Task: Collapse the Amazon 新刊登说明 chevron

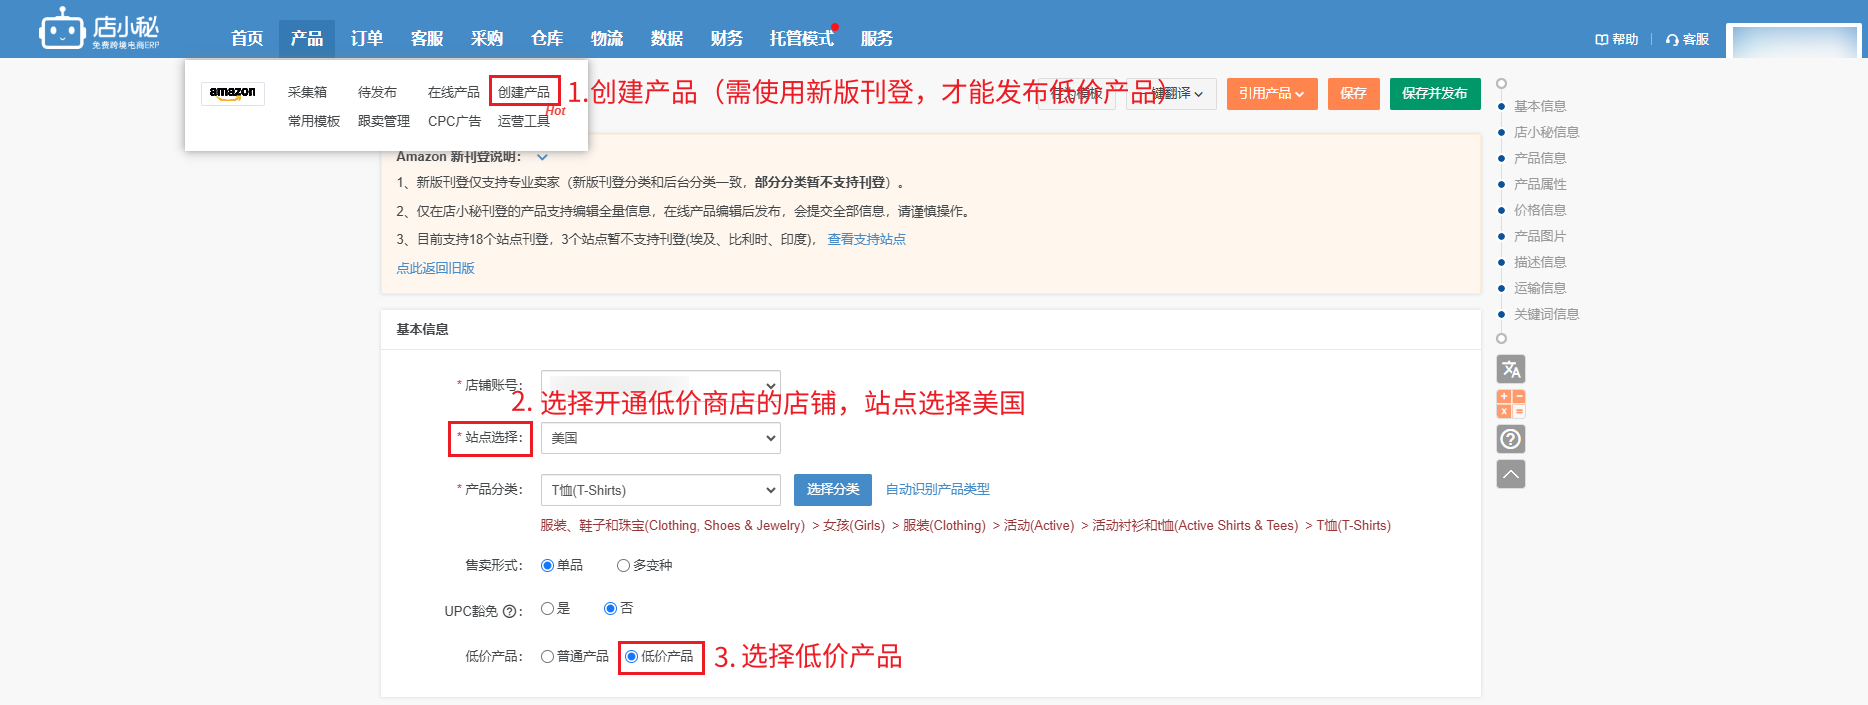Action: [x=542, y=157]
